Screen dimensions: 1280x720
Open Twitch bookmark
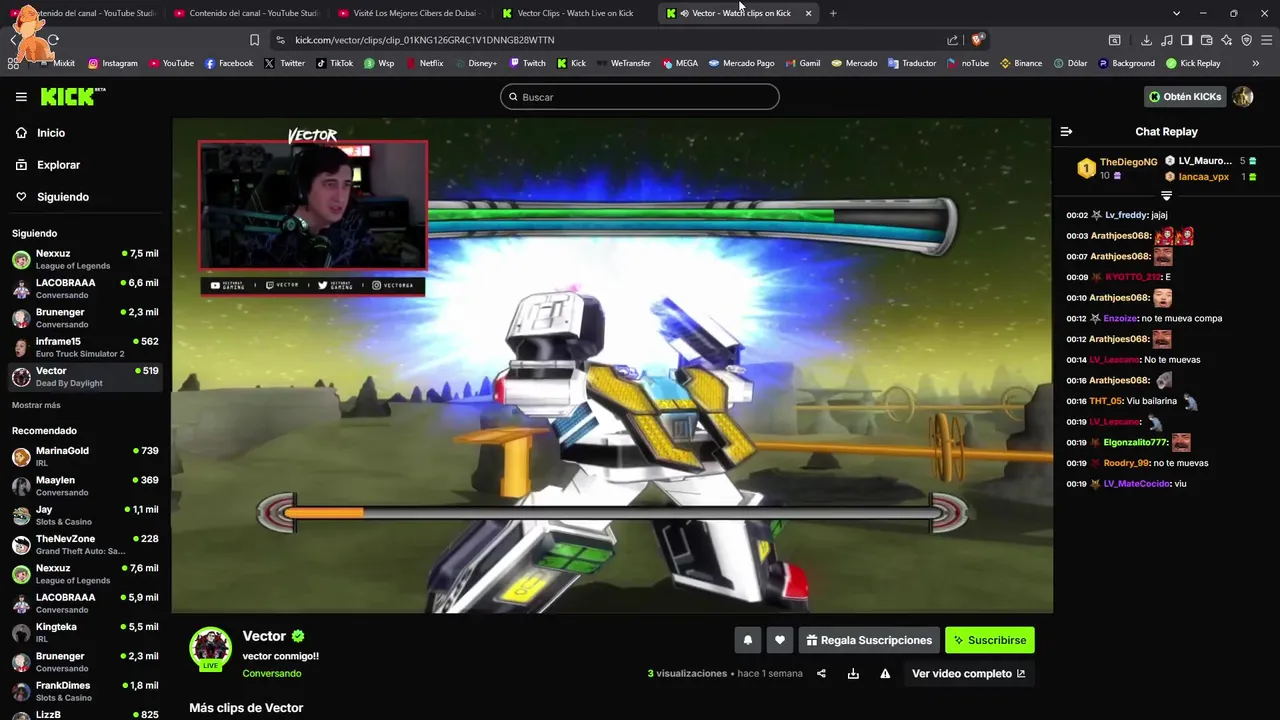528,63
